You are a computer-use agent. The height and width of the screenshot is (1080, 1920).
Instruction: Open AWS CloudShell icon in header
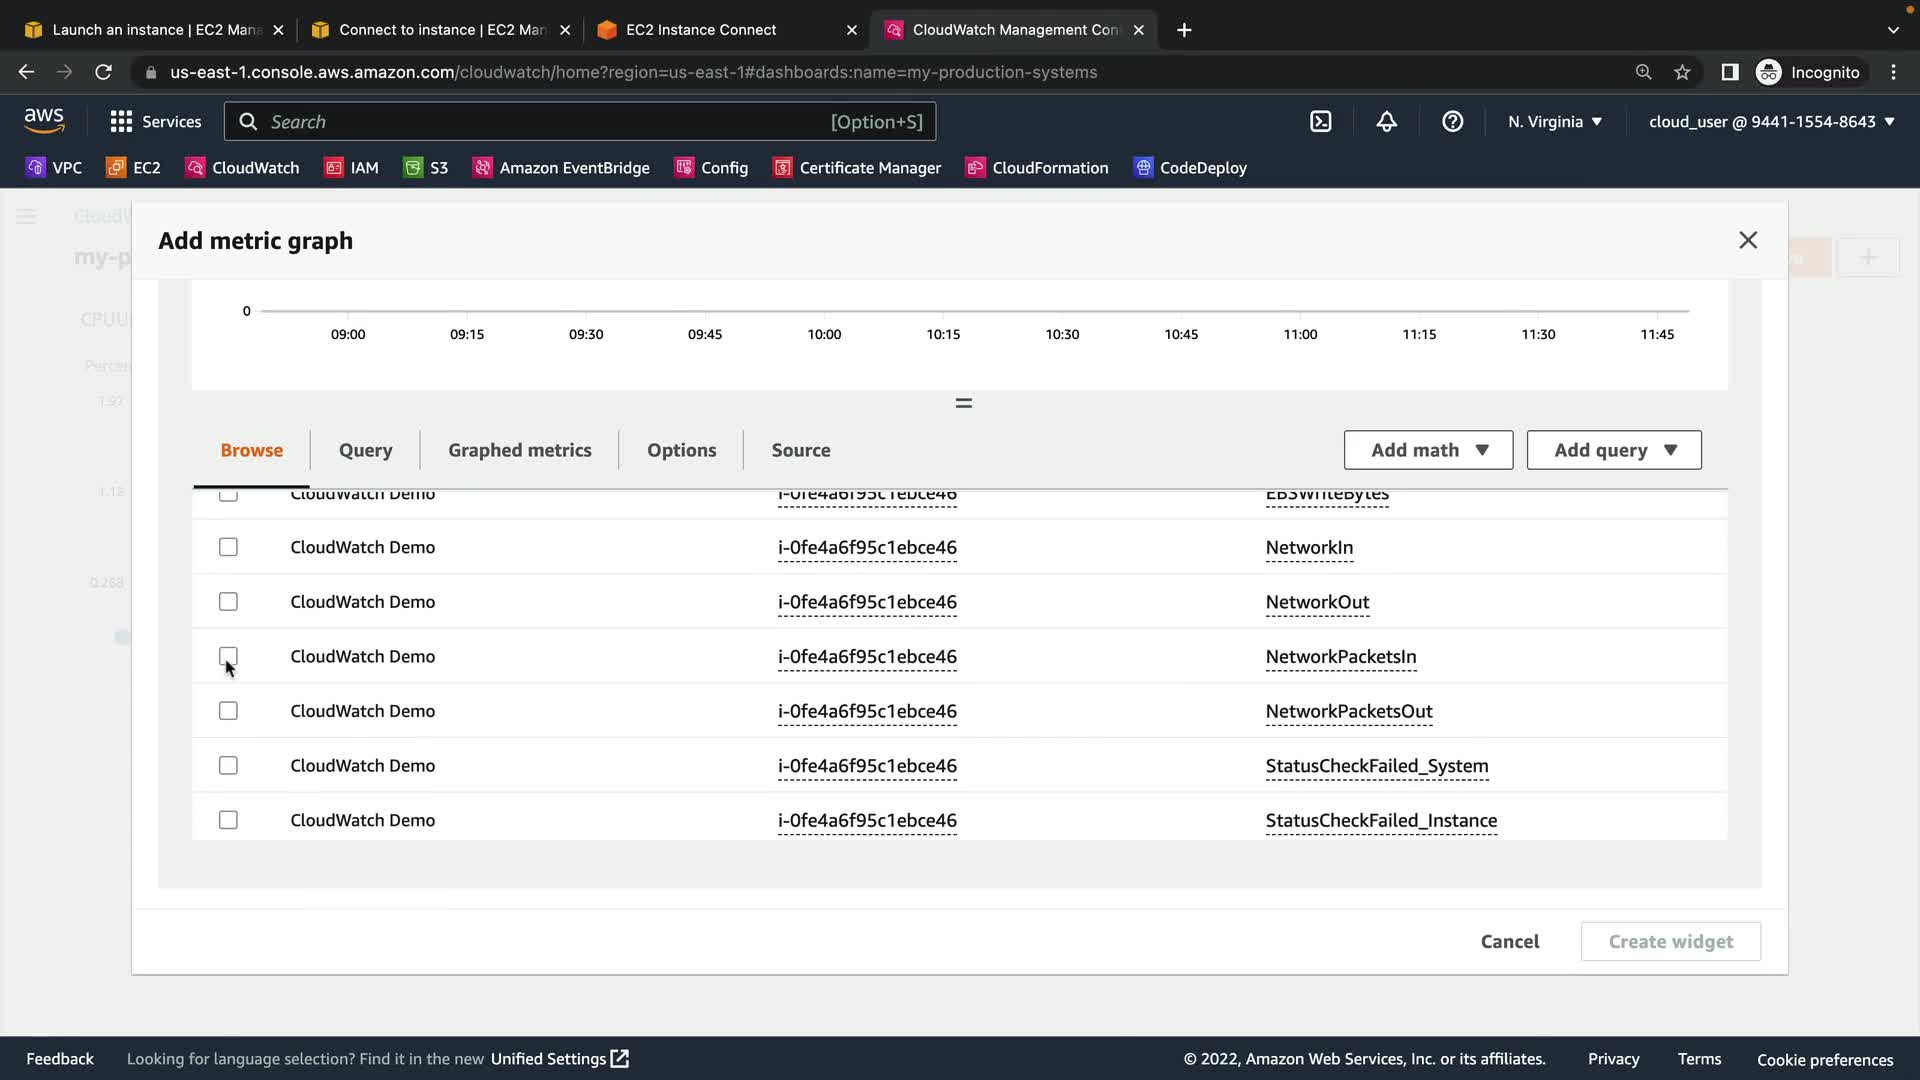1320,122
